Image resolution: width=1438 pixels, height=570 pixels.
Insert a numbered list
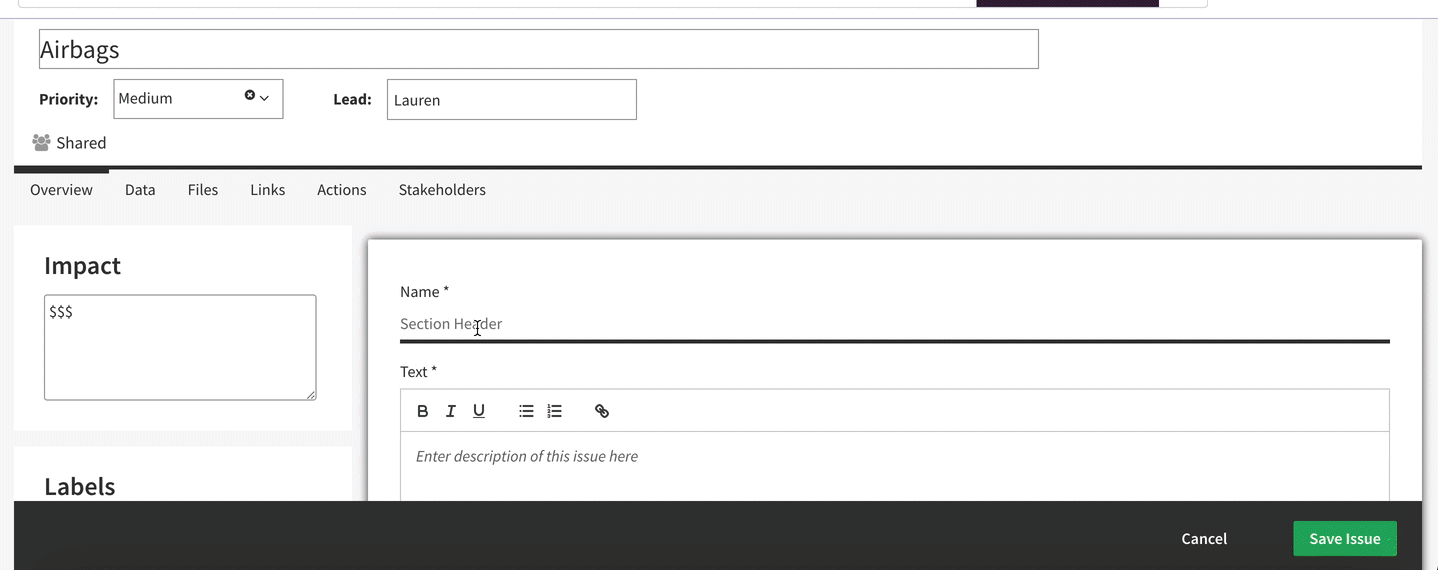click(x=555, y=411)
